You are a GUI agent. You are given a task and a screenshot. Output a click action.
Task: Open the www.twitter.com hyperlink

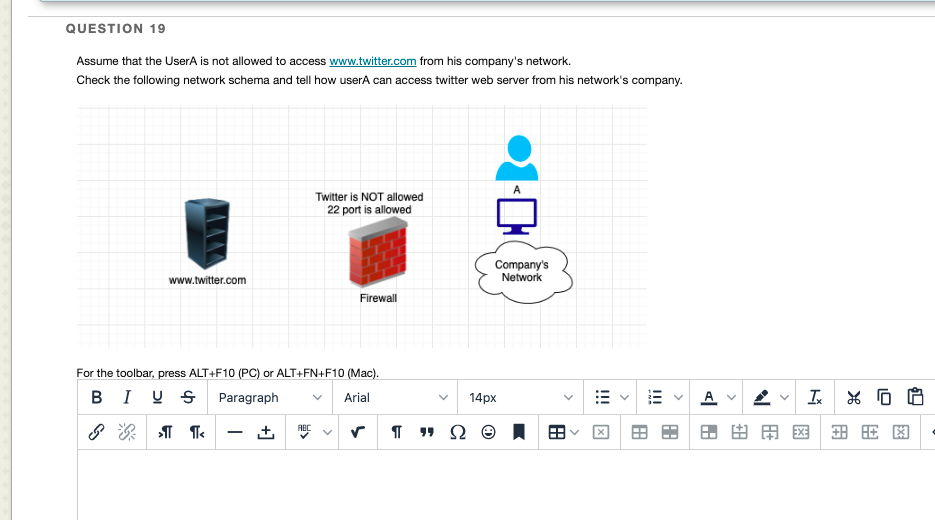click(373, 61)
